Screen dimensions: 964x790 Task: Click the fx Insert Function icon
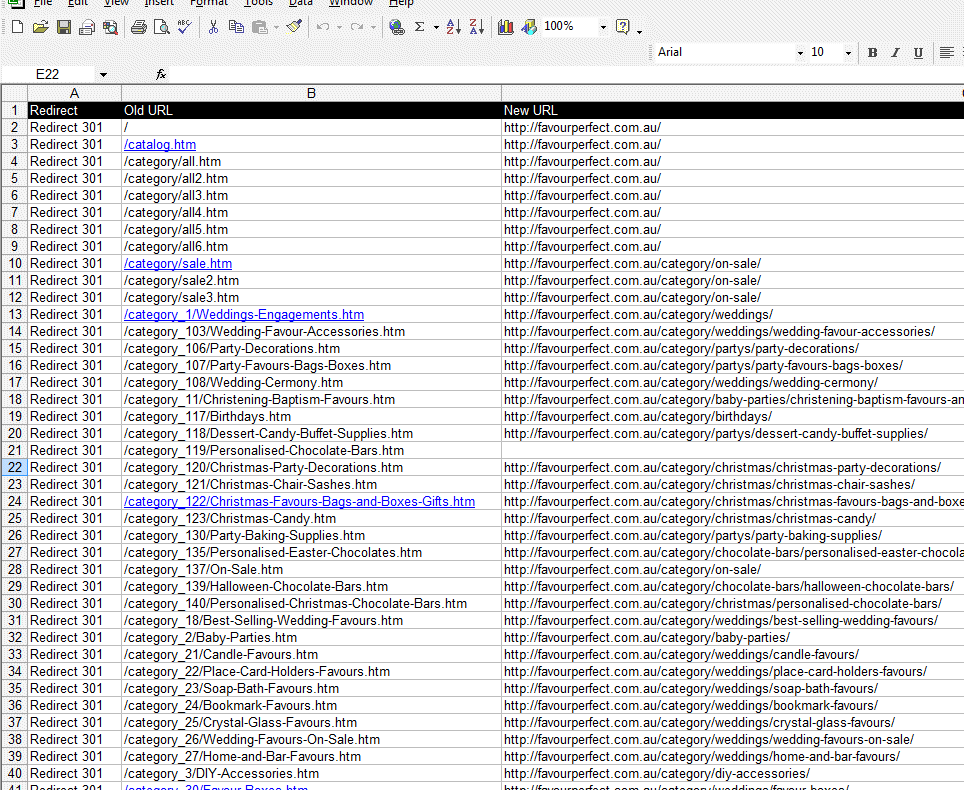tap(160, 74)
